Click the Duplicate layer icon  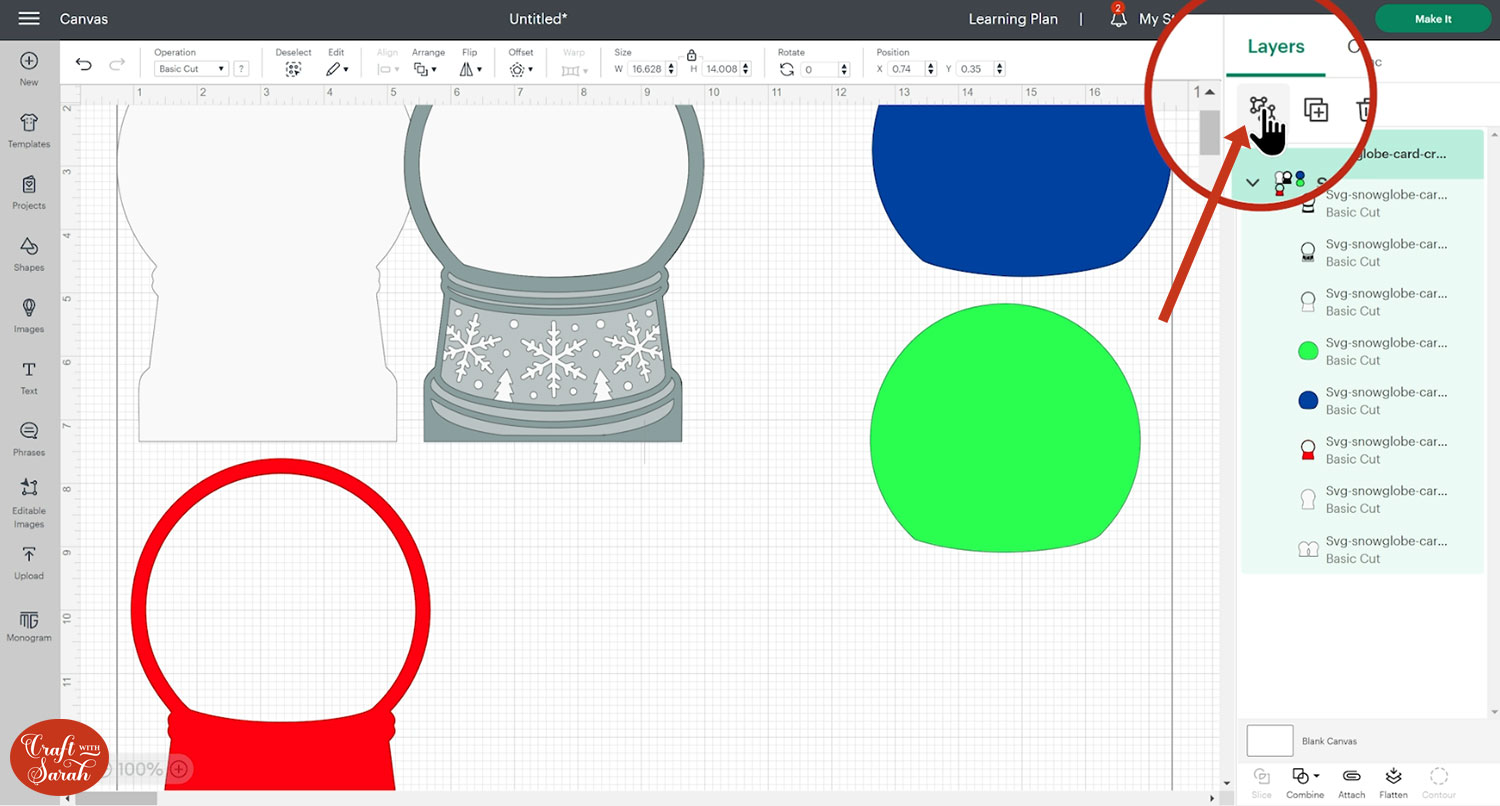1316,110
